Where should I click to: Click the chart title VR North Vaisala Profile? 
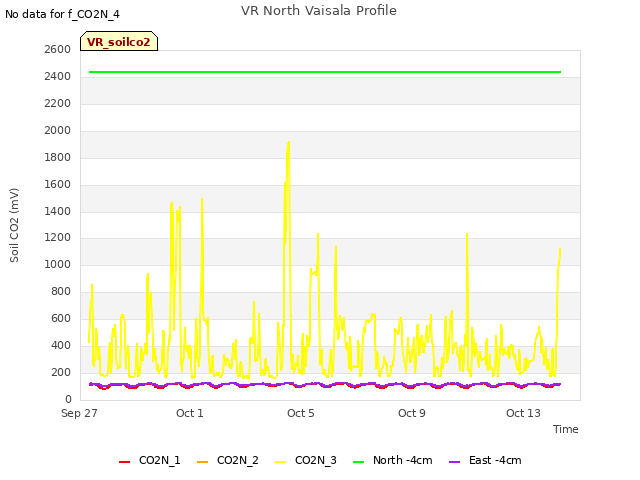[x=319, y=11]
